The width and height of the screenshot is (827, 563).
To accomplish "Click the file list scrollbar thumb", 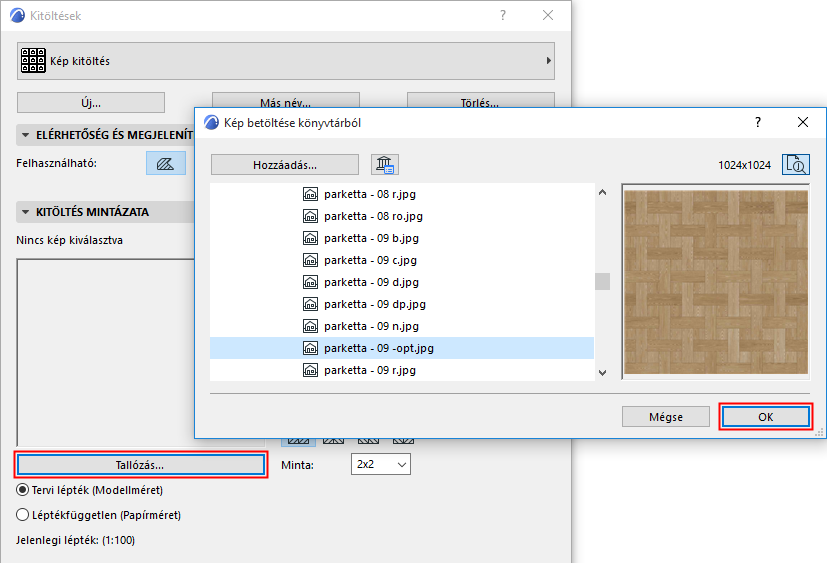I will point(602,281).
